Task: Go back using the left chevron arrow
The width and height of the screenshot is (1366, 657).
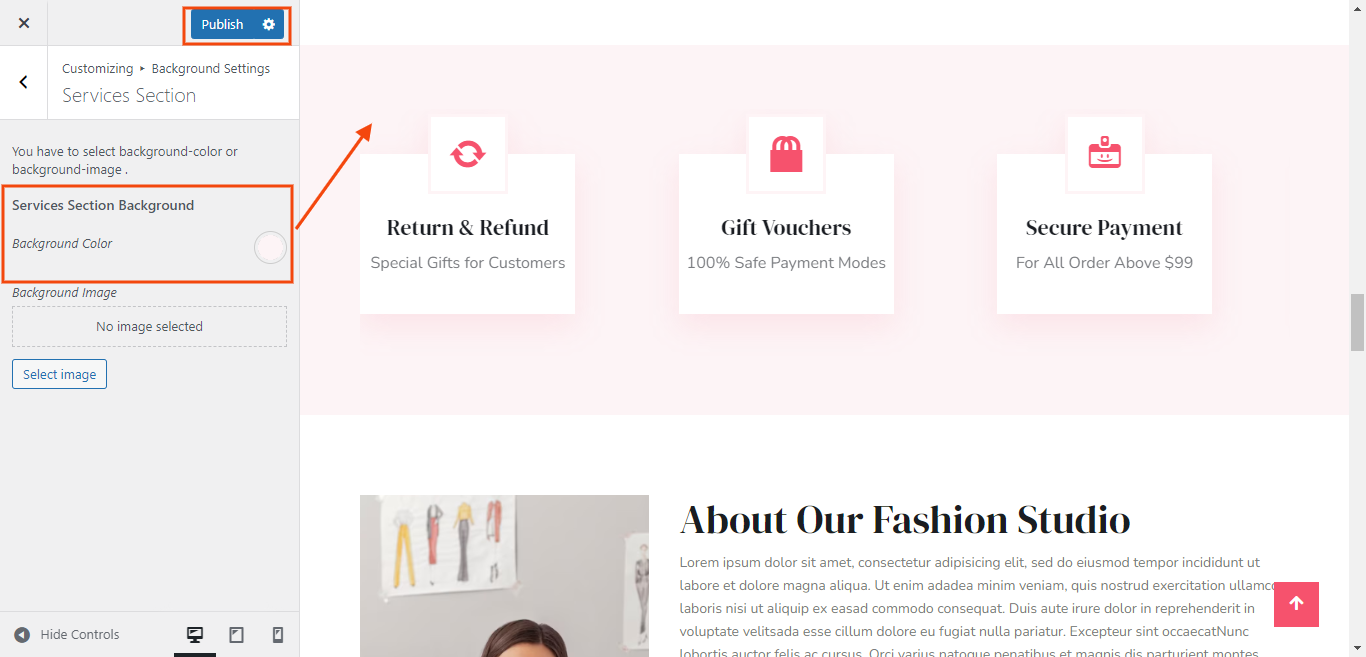Action: click(x=24, y=82)
